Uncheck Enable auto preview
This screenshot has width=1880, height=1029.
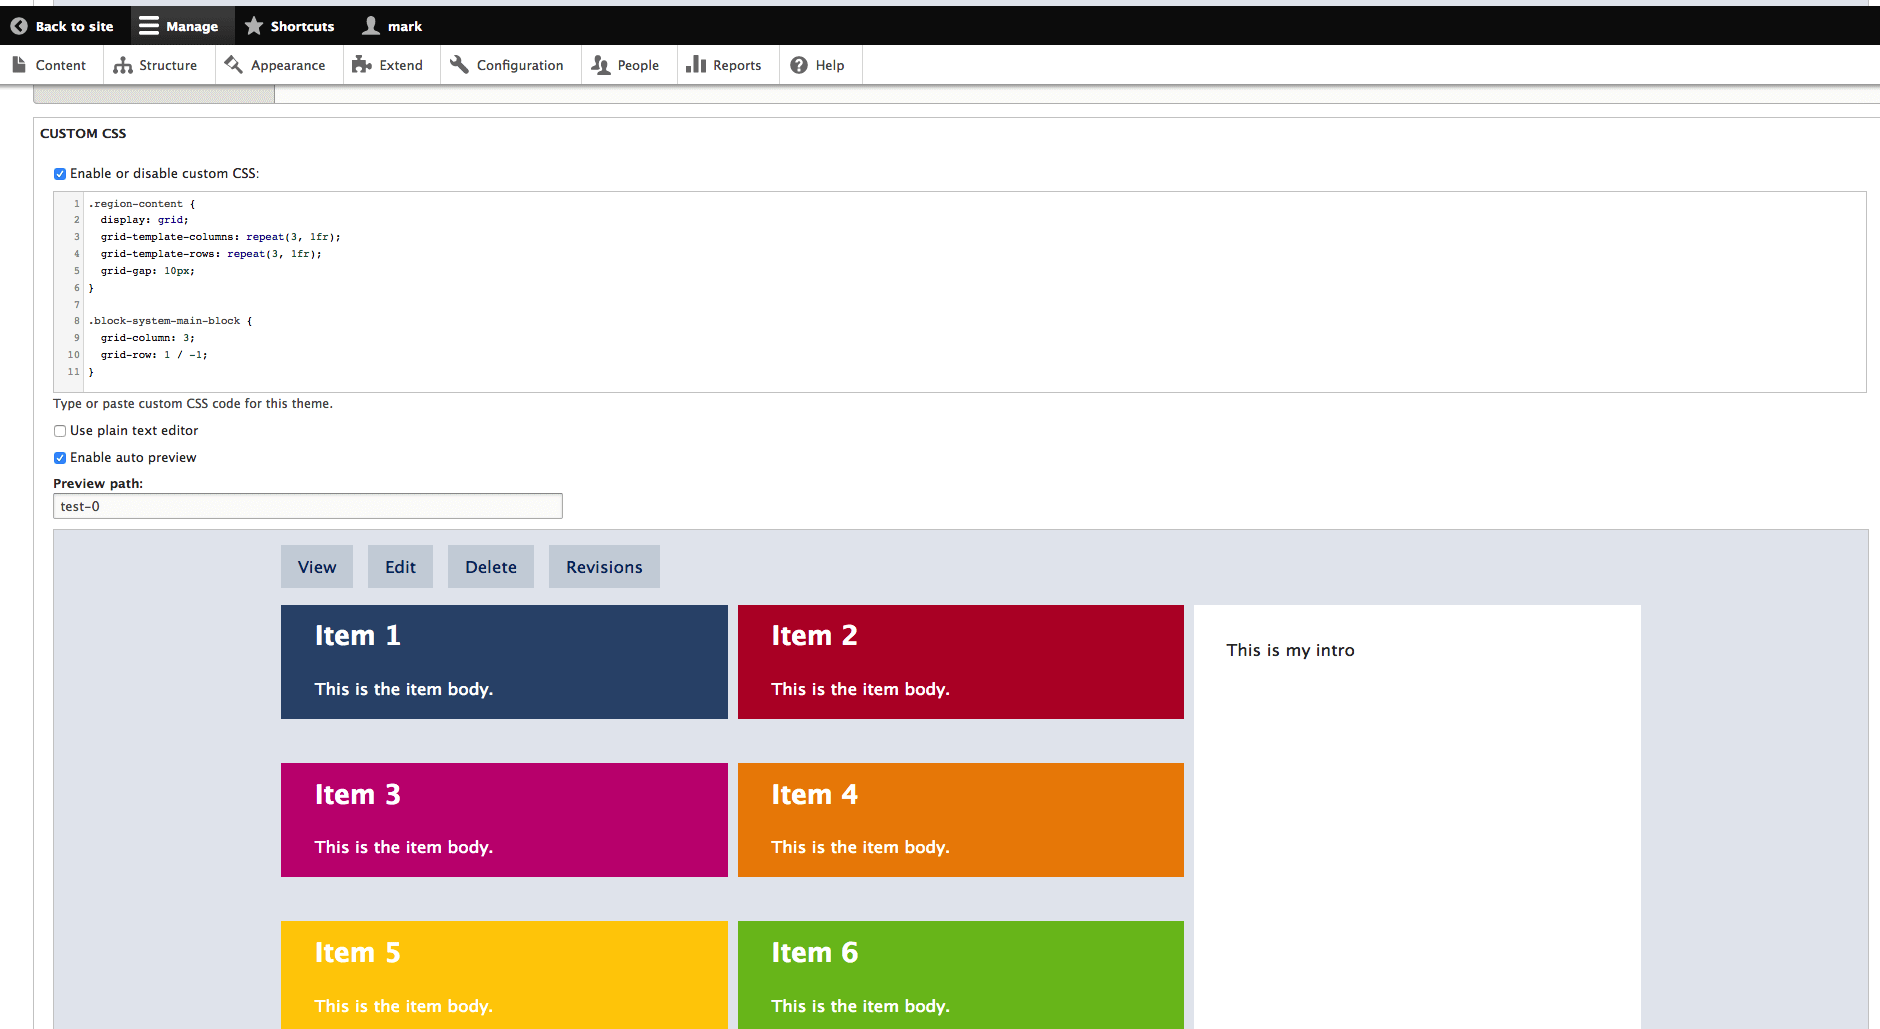pos(60,458)
